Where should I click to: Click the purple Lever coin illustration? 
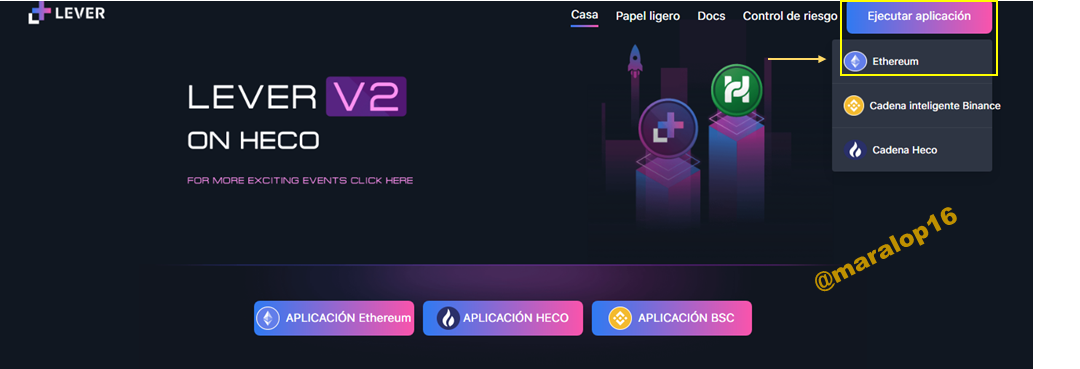click(x=667, y=129)
